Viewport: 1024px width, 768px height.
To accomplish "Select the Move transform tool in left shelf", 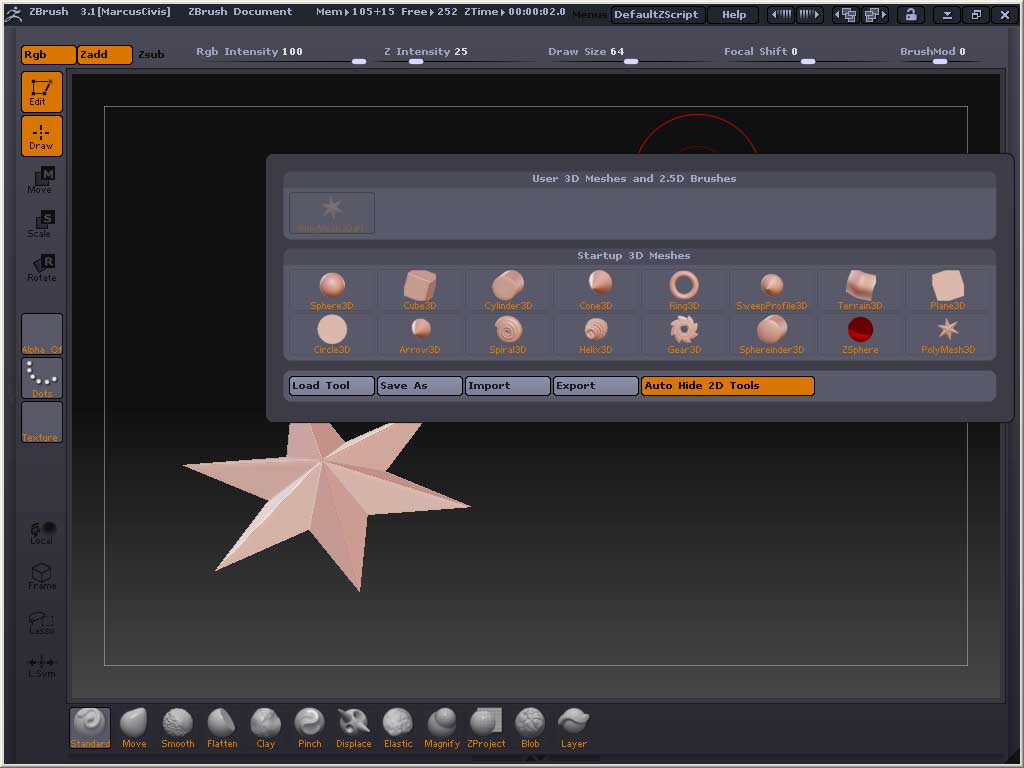I will click(x=42, y=180).
